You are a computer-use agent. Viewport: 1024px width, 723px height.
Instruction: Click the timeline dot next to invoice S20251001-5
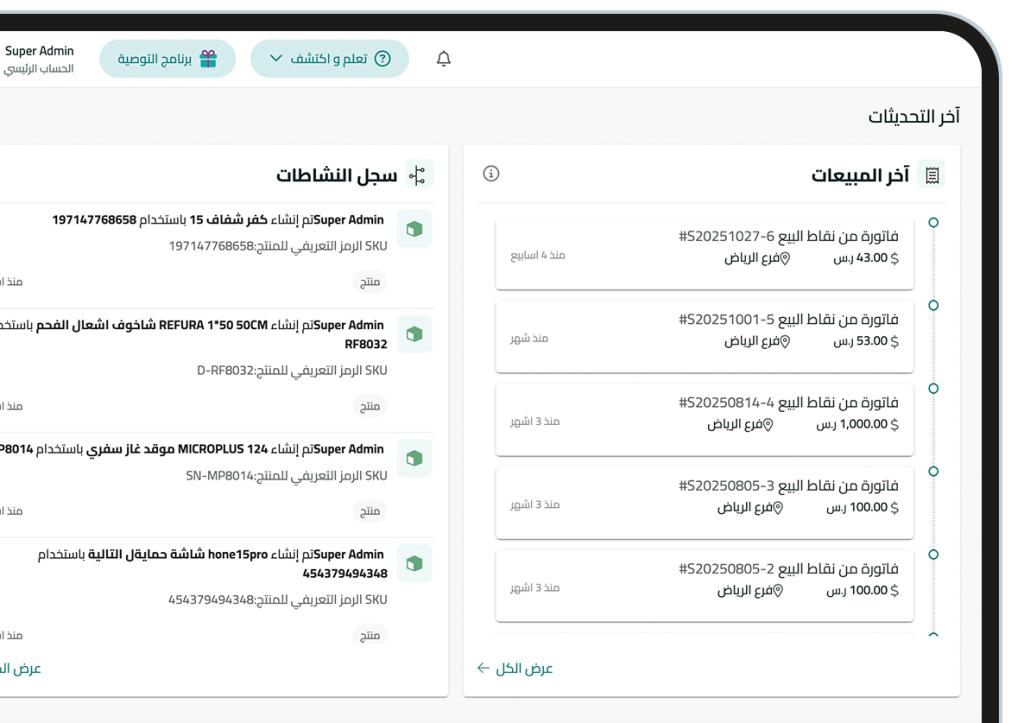coord(935,307)
